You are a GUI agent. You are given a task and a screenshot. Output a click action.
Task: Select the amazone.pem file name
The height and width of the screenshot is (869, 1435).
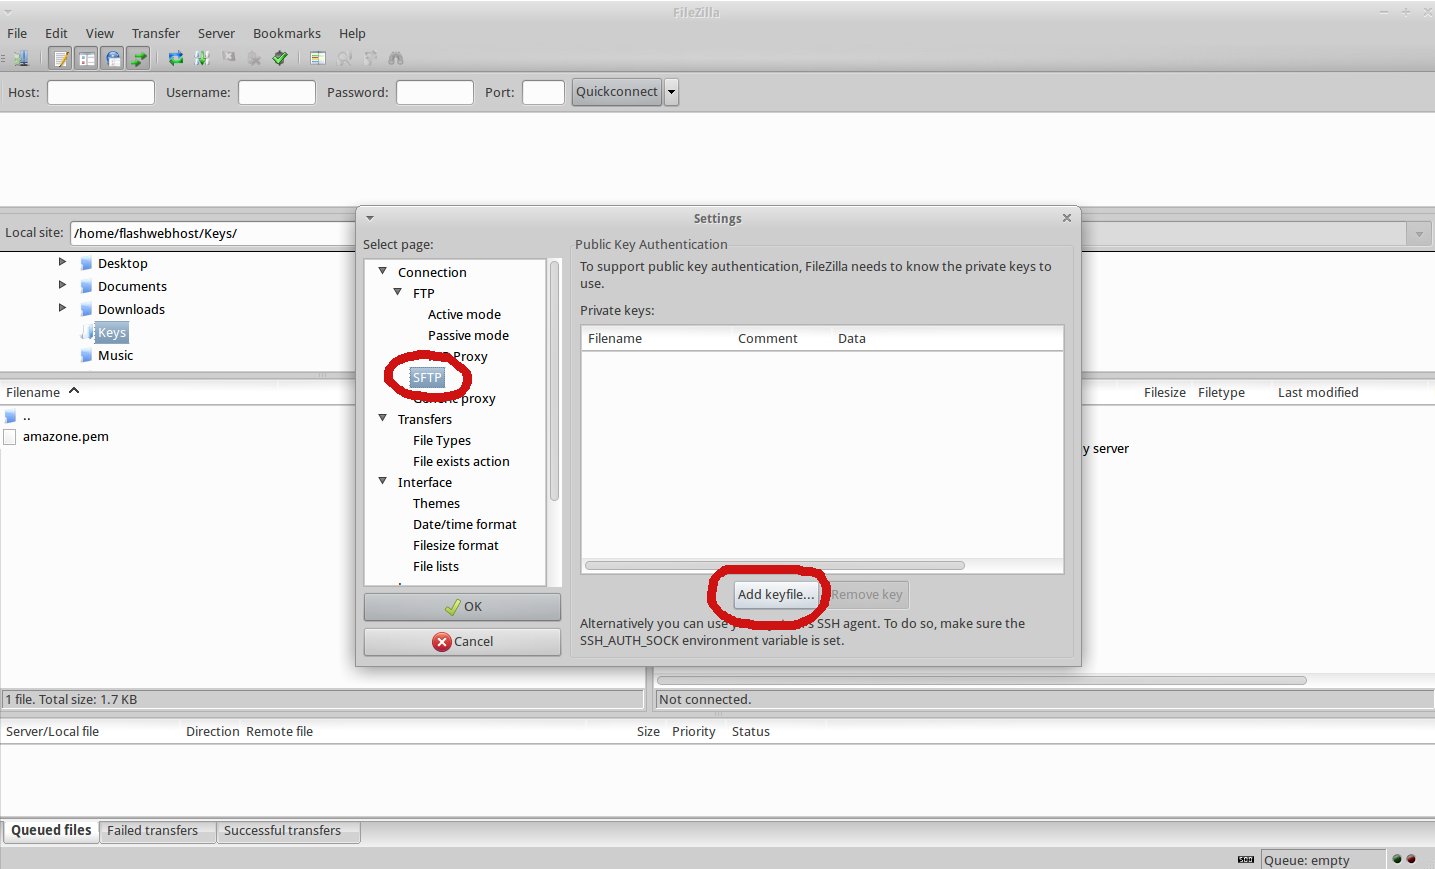coord(66,437)
